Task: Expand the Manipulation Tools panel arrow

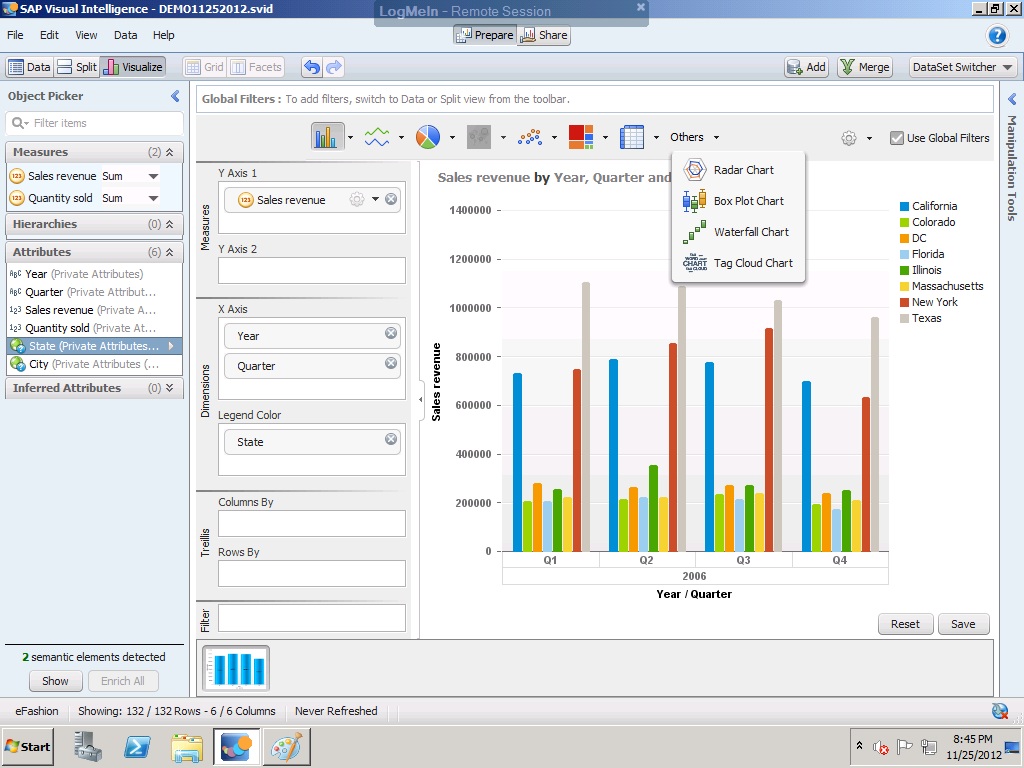Action: (x=1012, y=99)
